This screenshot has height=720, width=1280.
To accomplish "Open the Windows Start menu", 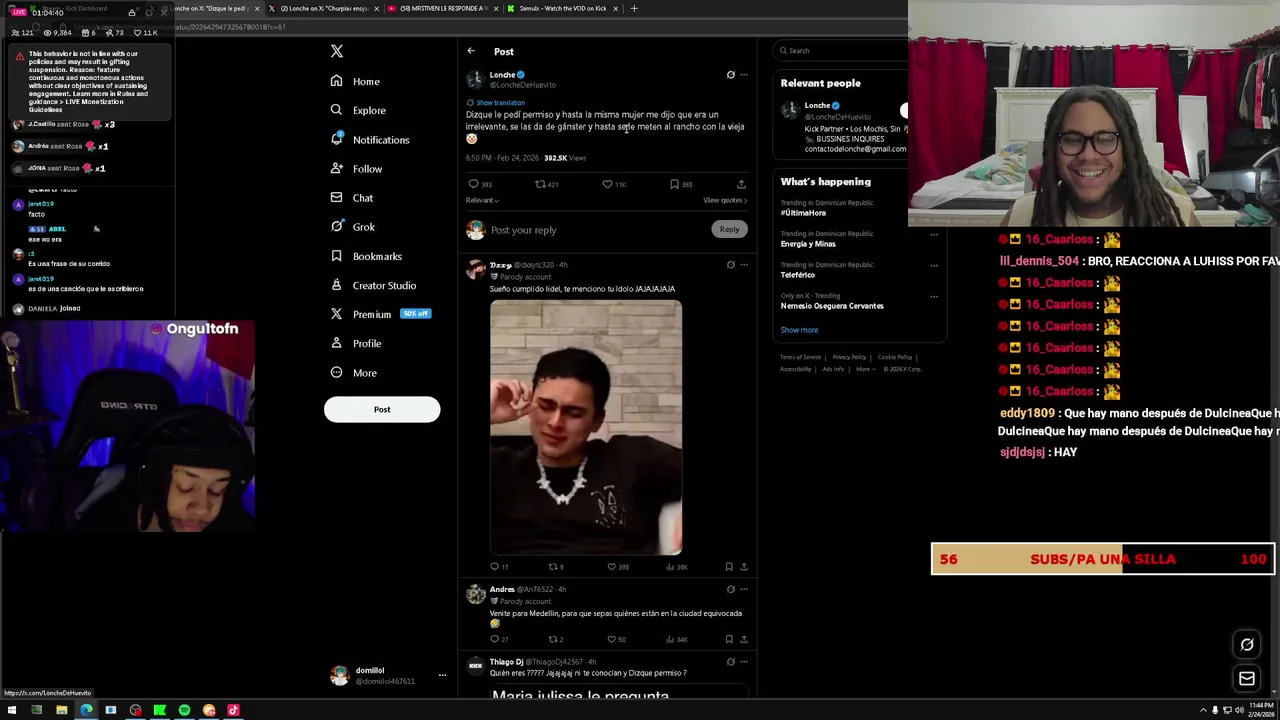I will pyautogui.click(x=12, y=710).
